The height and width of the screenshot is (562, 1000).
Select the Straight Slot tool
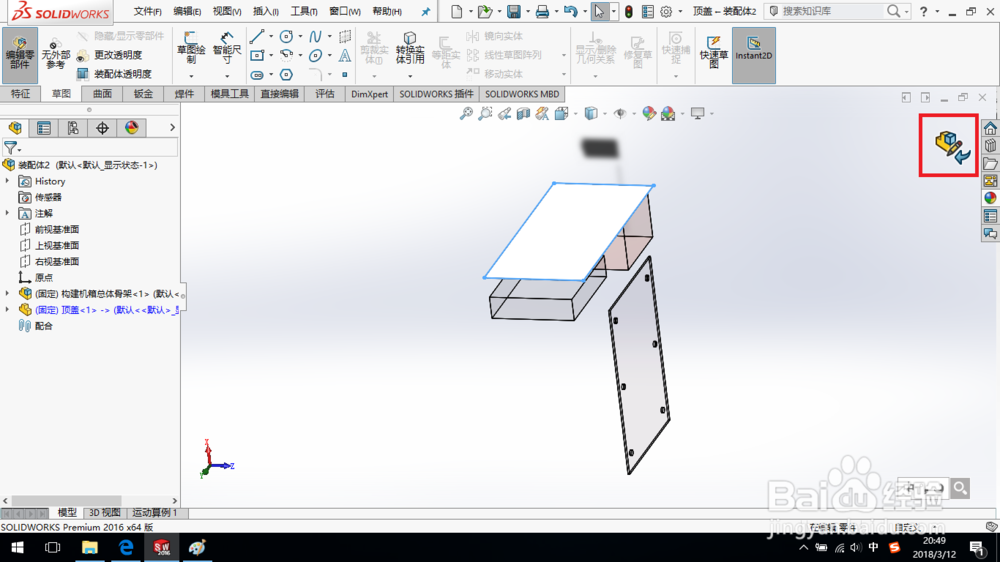[x=257, y=75]
